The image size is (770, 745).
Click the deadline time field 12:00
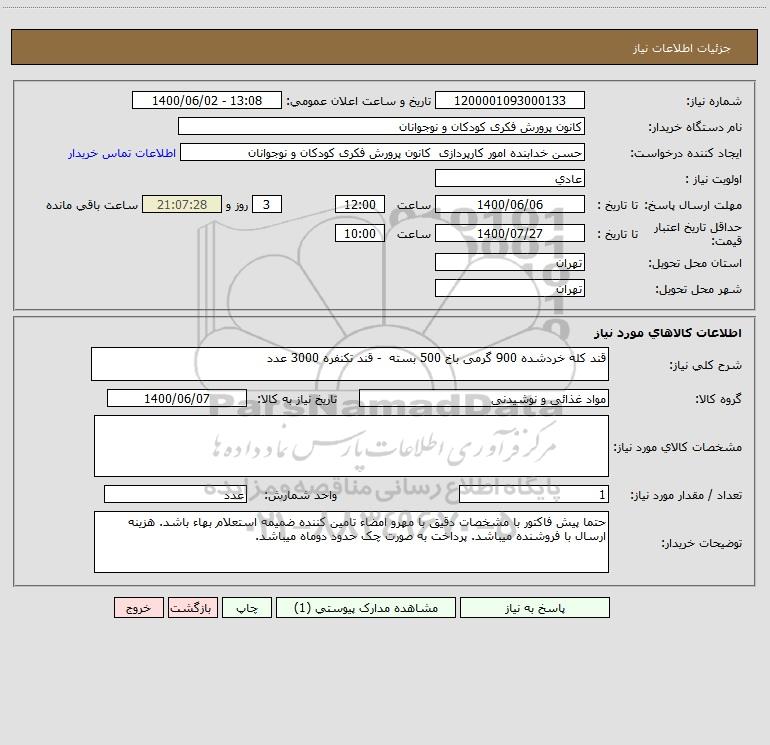(x=359, y=204)
